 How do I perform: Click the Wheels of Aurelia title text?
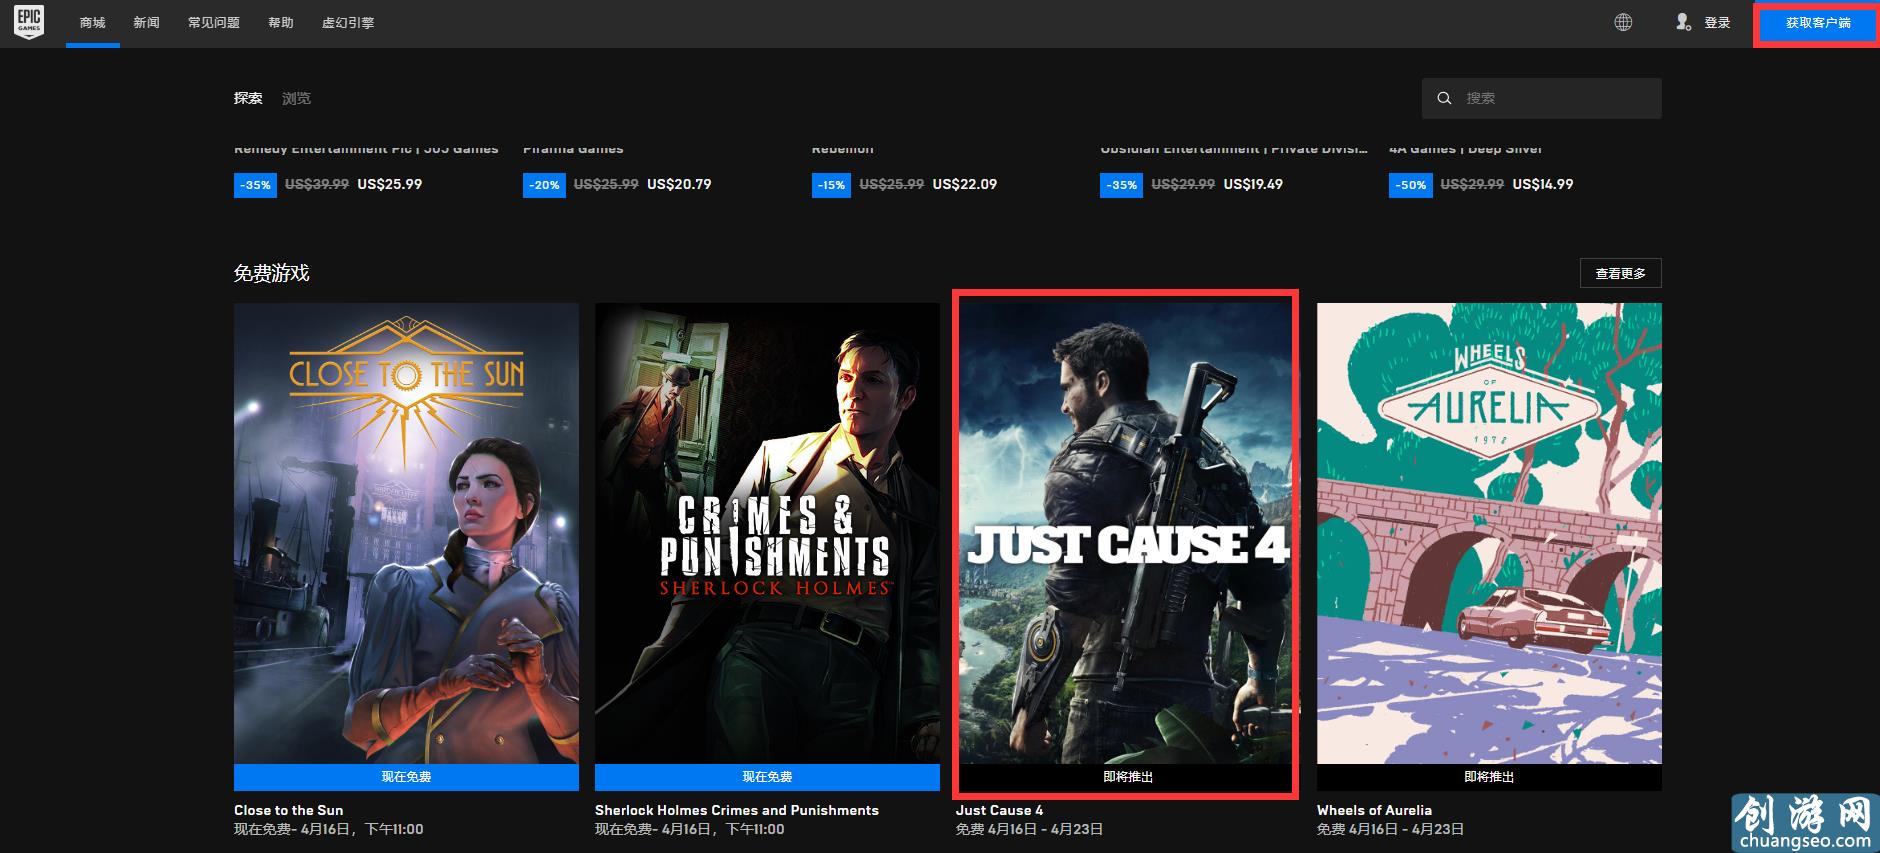tap(1374, 810)
